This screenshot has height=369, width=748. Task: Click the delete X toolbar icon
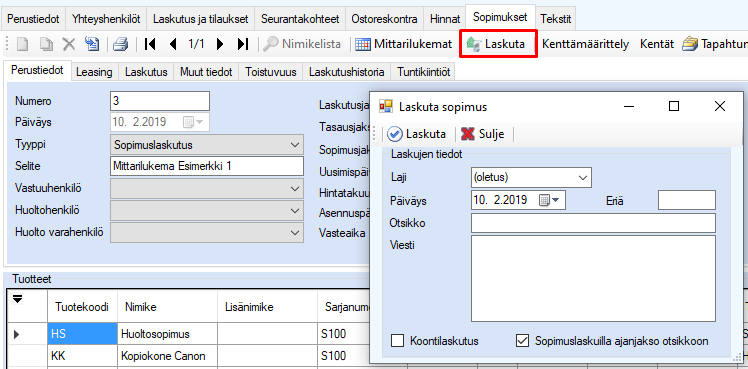click(x=69, y=44)
